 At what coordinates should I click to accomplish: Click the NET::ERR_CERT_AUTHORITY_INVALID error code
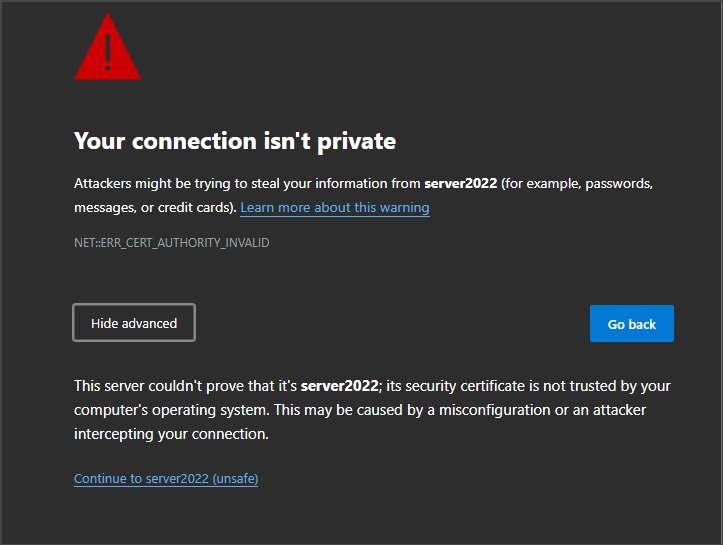172,243
